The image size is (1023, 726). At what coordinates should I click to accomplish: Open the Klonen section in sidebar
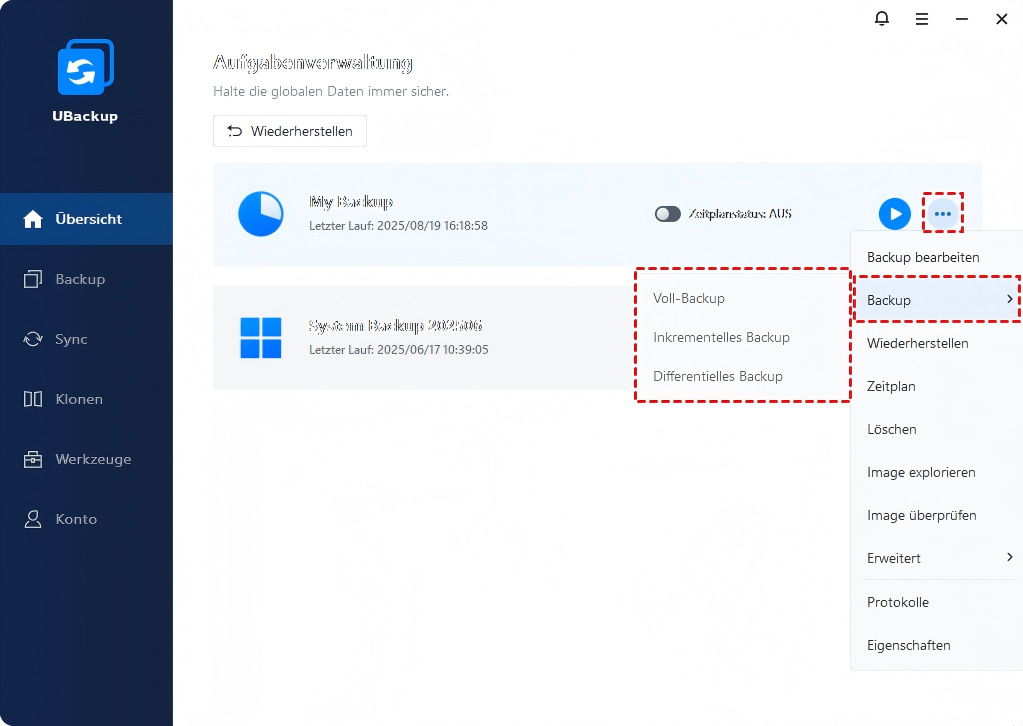pyautogui.click(x=78, y=399)
